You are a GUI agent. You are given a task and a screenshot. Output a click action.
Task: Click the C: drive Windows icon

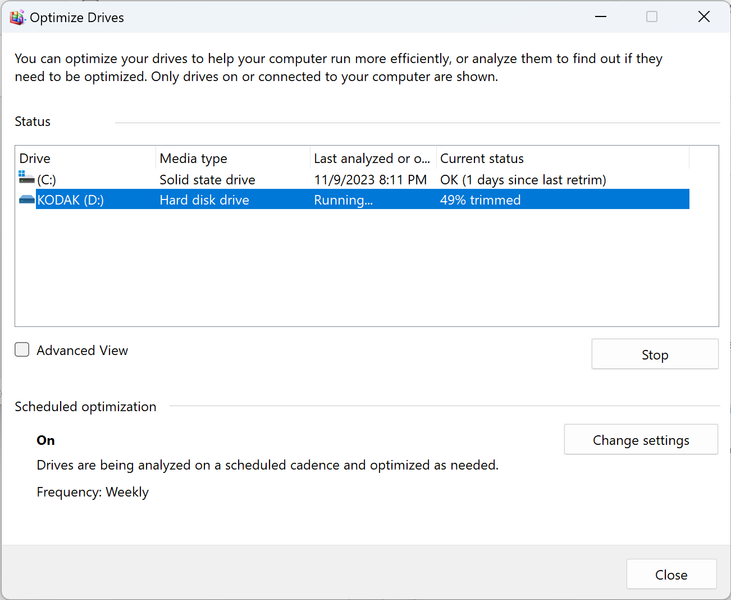(x=26, y=179)
